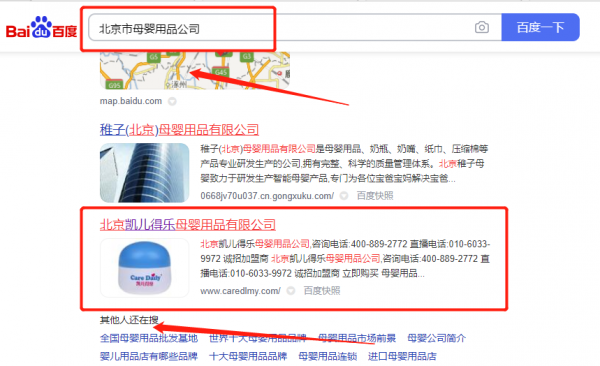Open the 北京凯儿得乐母婴用品有限公司 result link

188,225
